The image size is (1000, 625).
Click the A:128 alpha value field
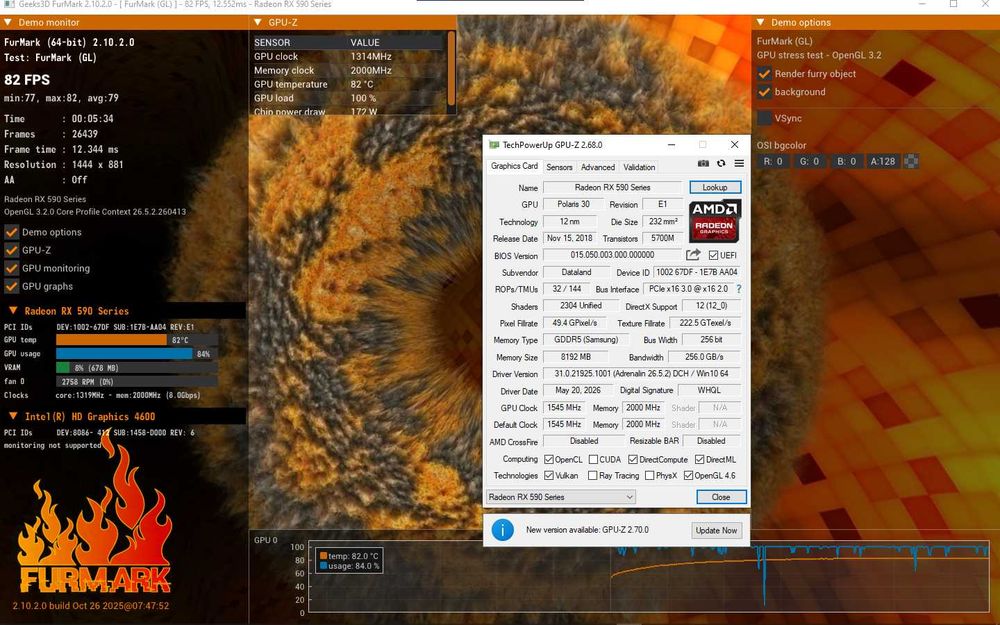tap(883, 161)
